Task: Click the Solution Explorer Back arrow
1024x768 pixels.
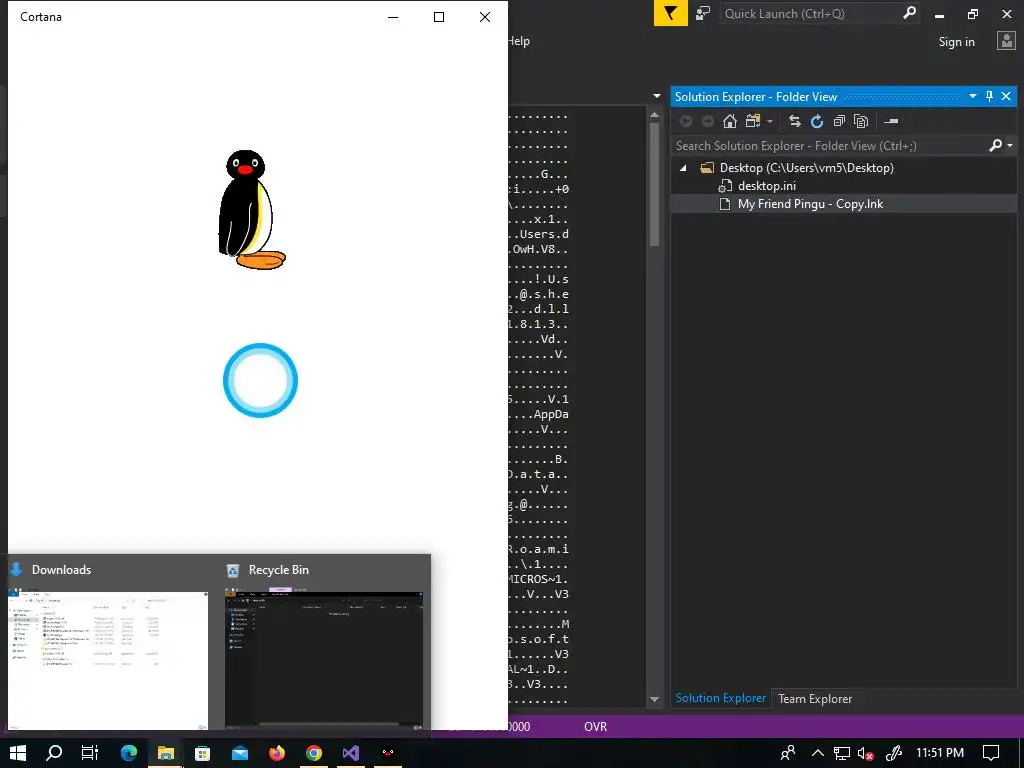Action: click(x=686, y=121)
